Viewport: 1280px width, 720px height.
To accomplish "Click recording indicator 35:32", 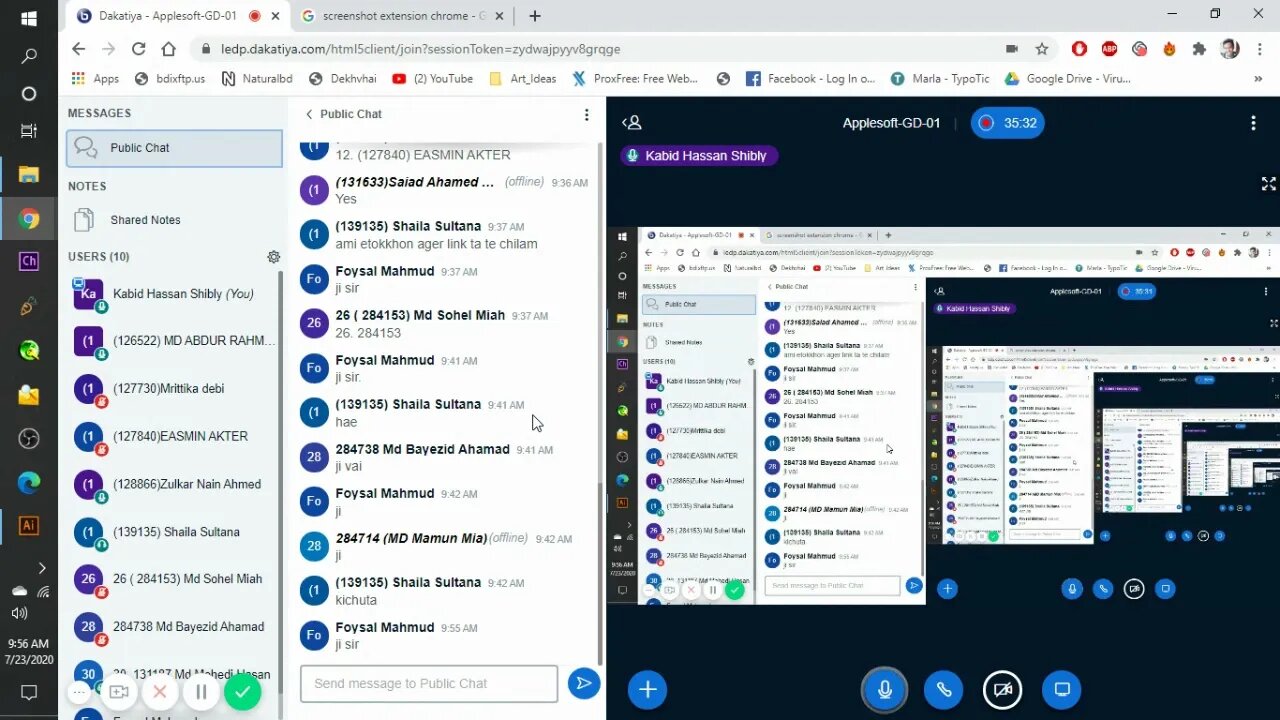I will point(1007,123).
